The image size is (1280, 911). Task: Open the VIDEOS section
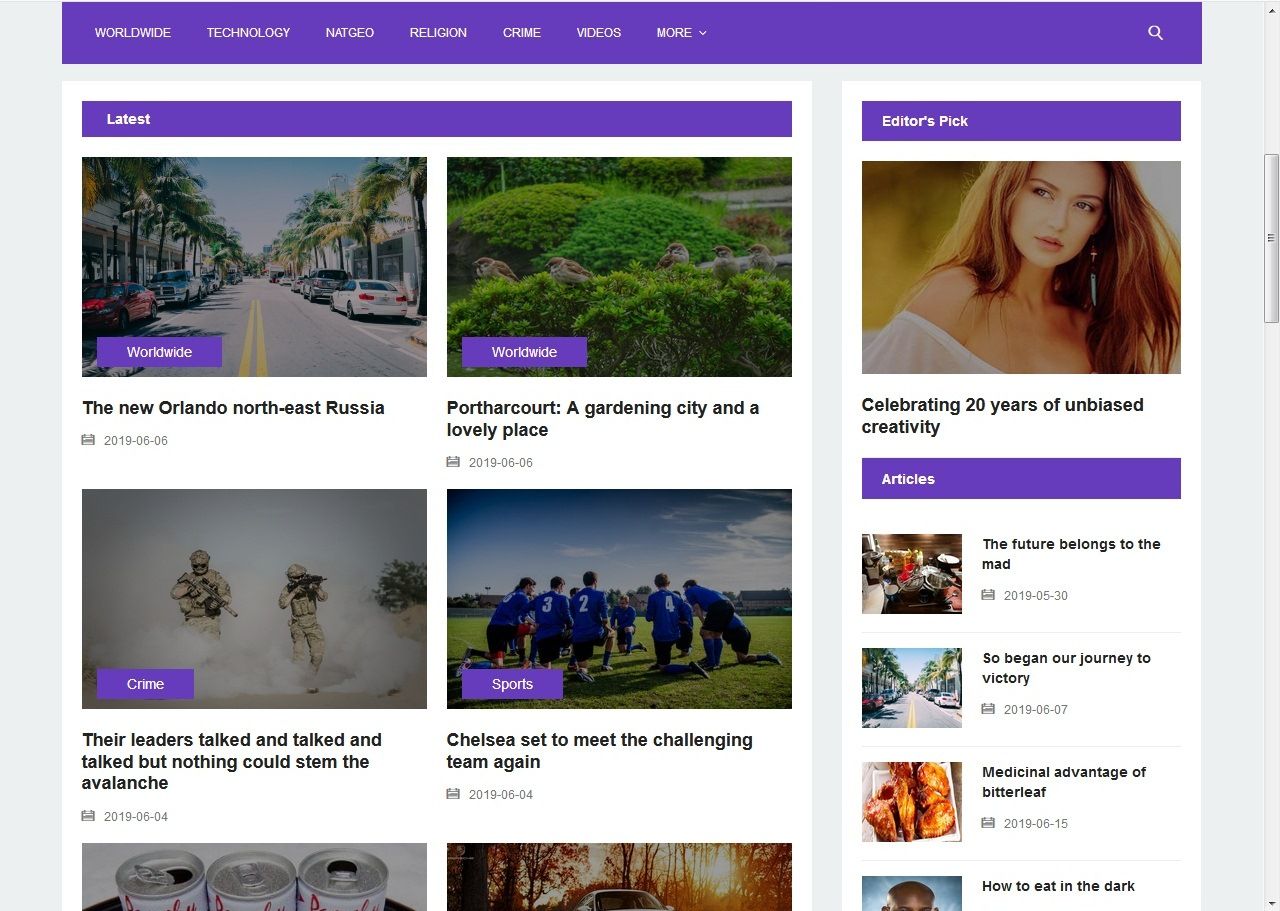[x=598, y=32]
